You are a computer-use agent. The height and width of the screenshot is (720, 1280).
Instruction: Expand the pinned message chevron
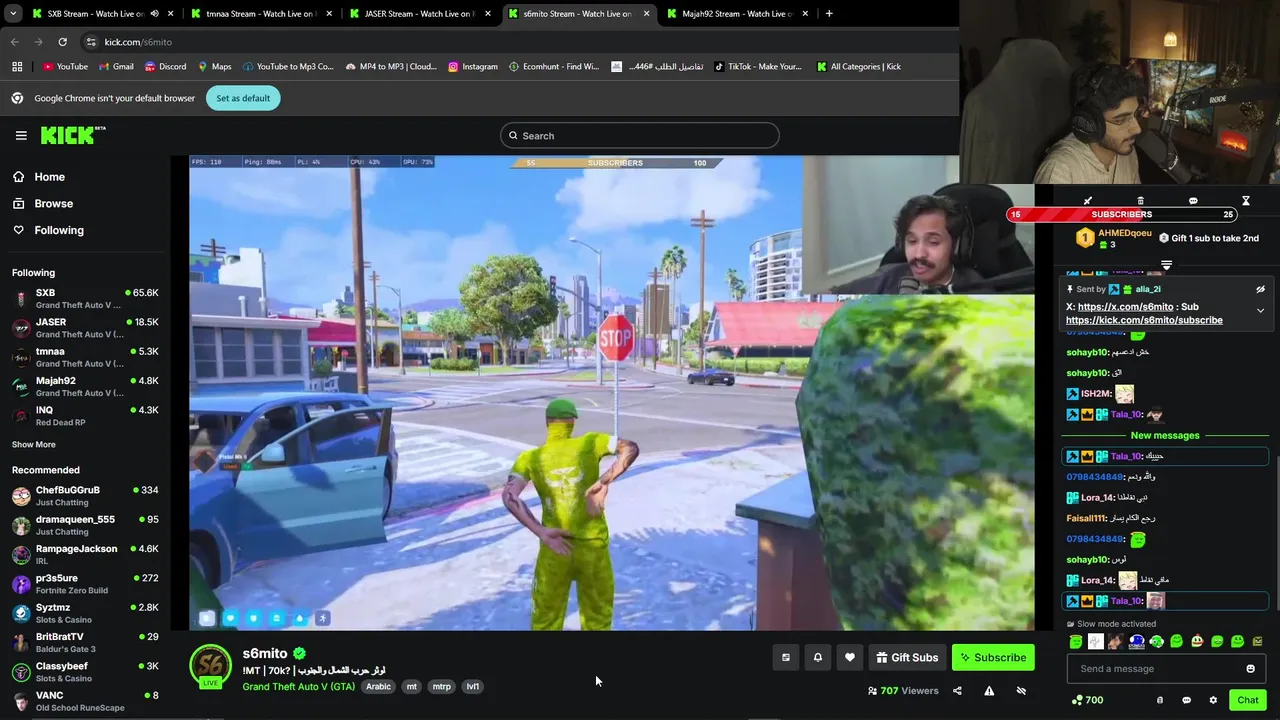[x=1260, y=311]
